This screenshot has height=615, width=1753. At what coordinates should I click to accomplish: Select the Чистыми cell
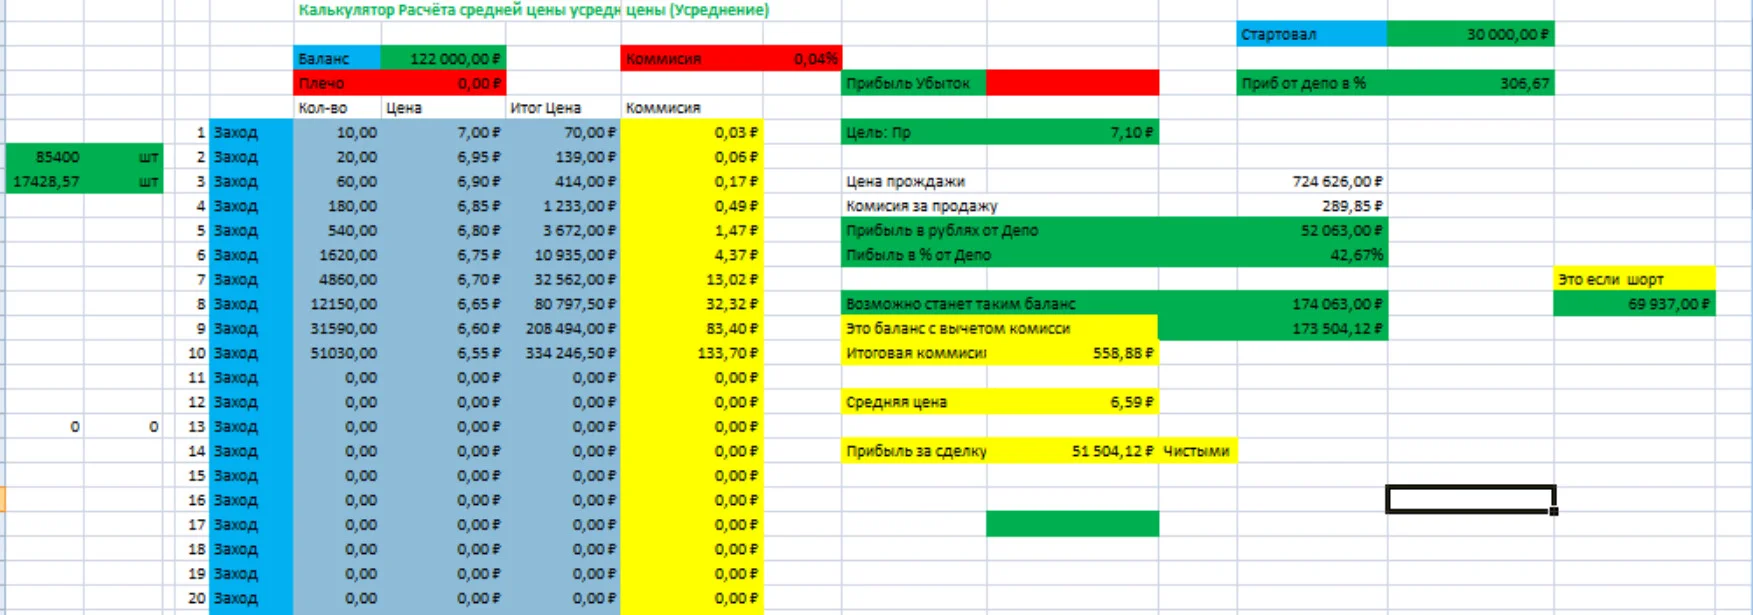(x=1197, y=451)
